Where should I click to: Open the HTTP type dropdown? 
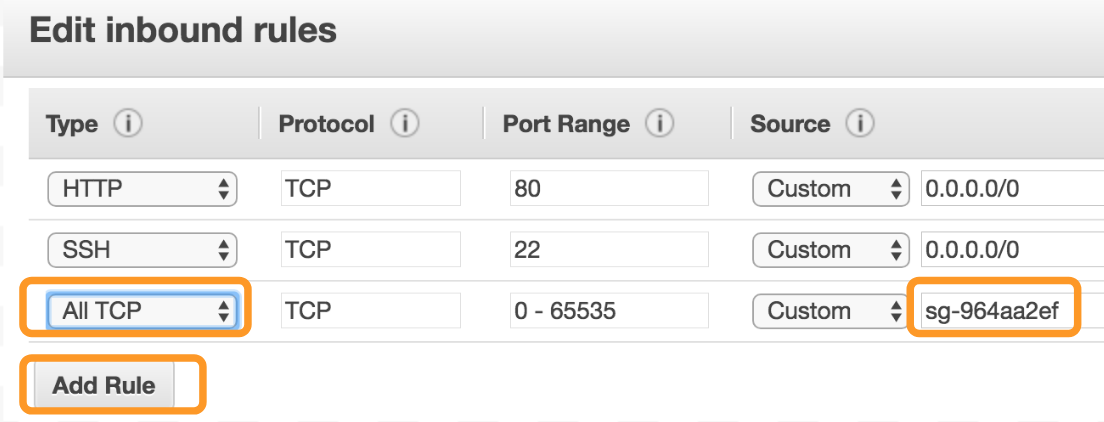pos(141,189)
